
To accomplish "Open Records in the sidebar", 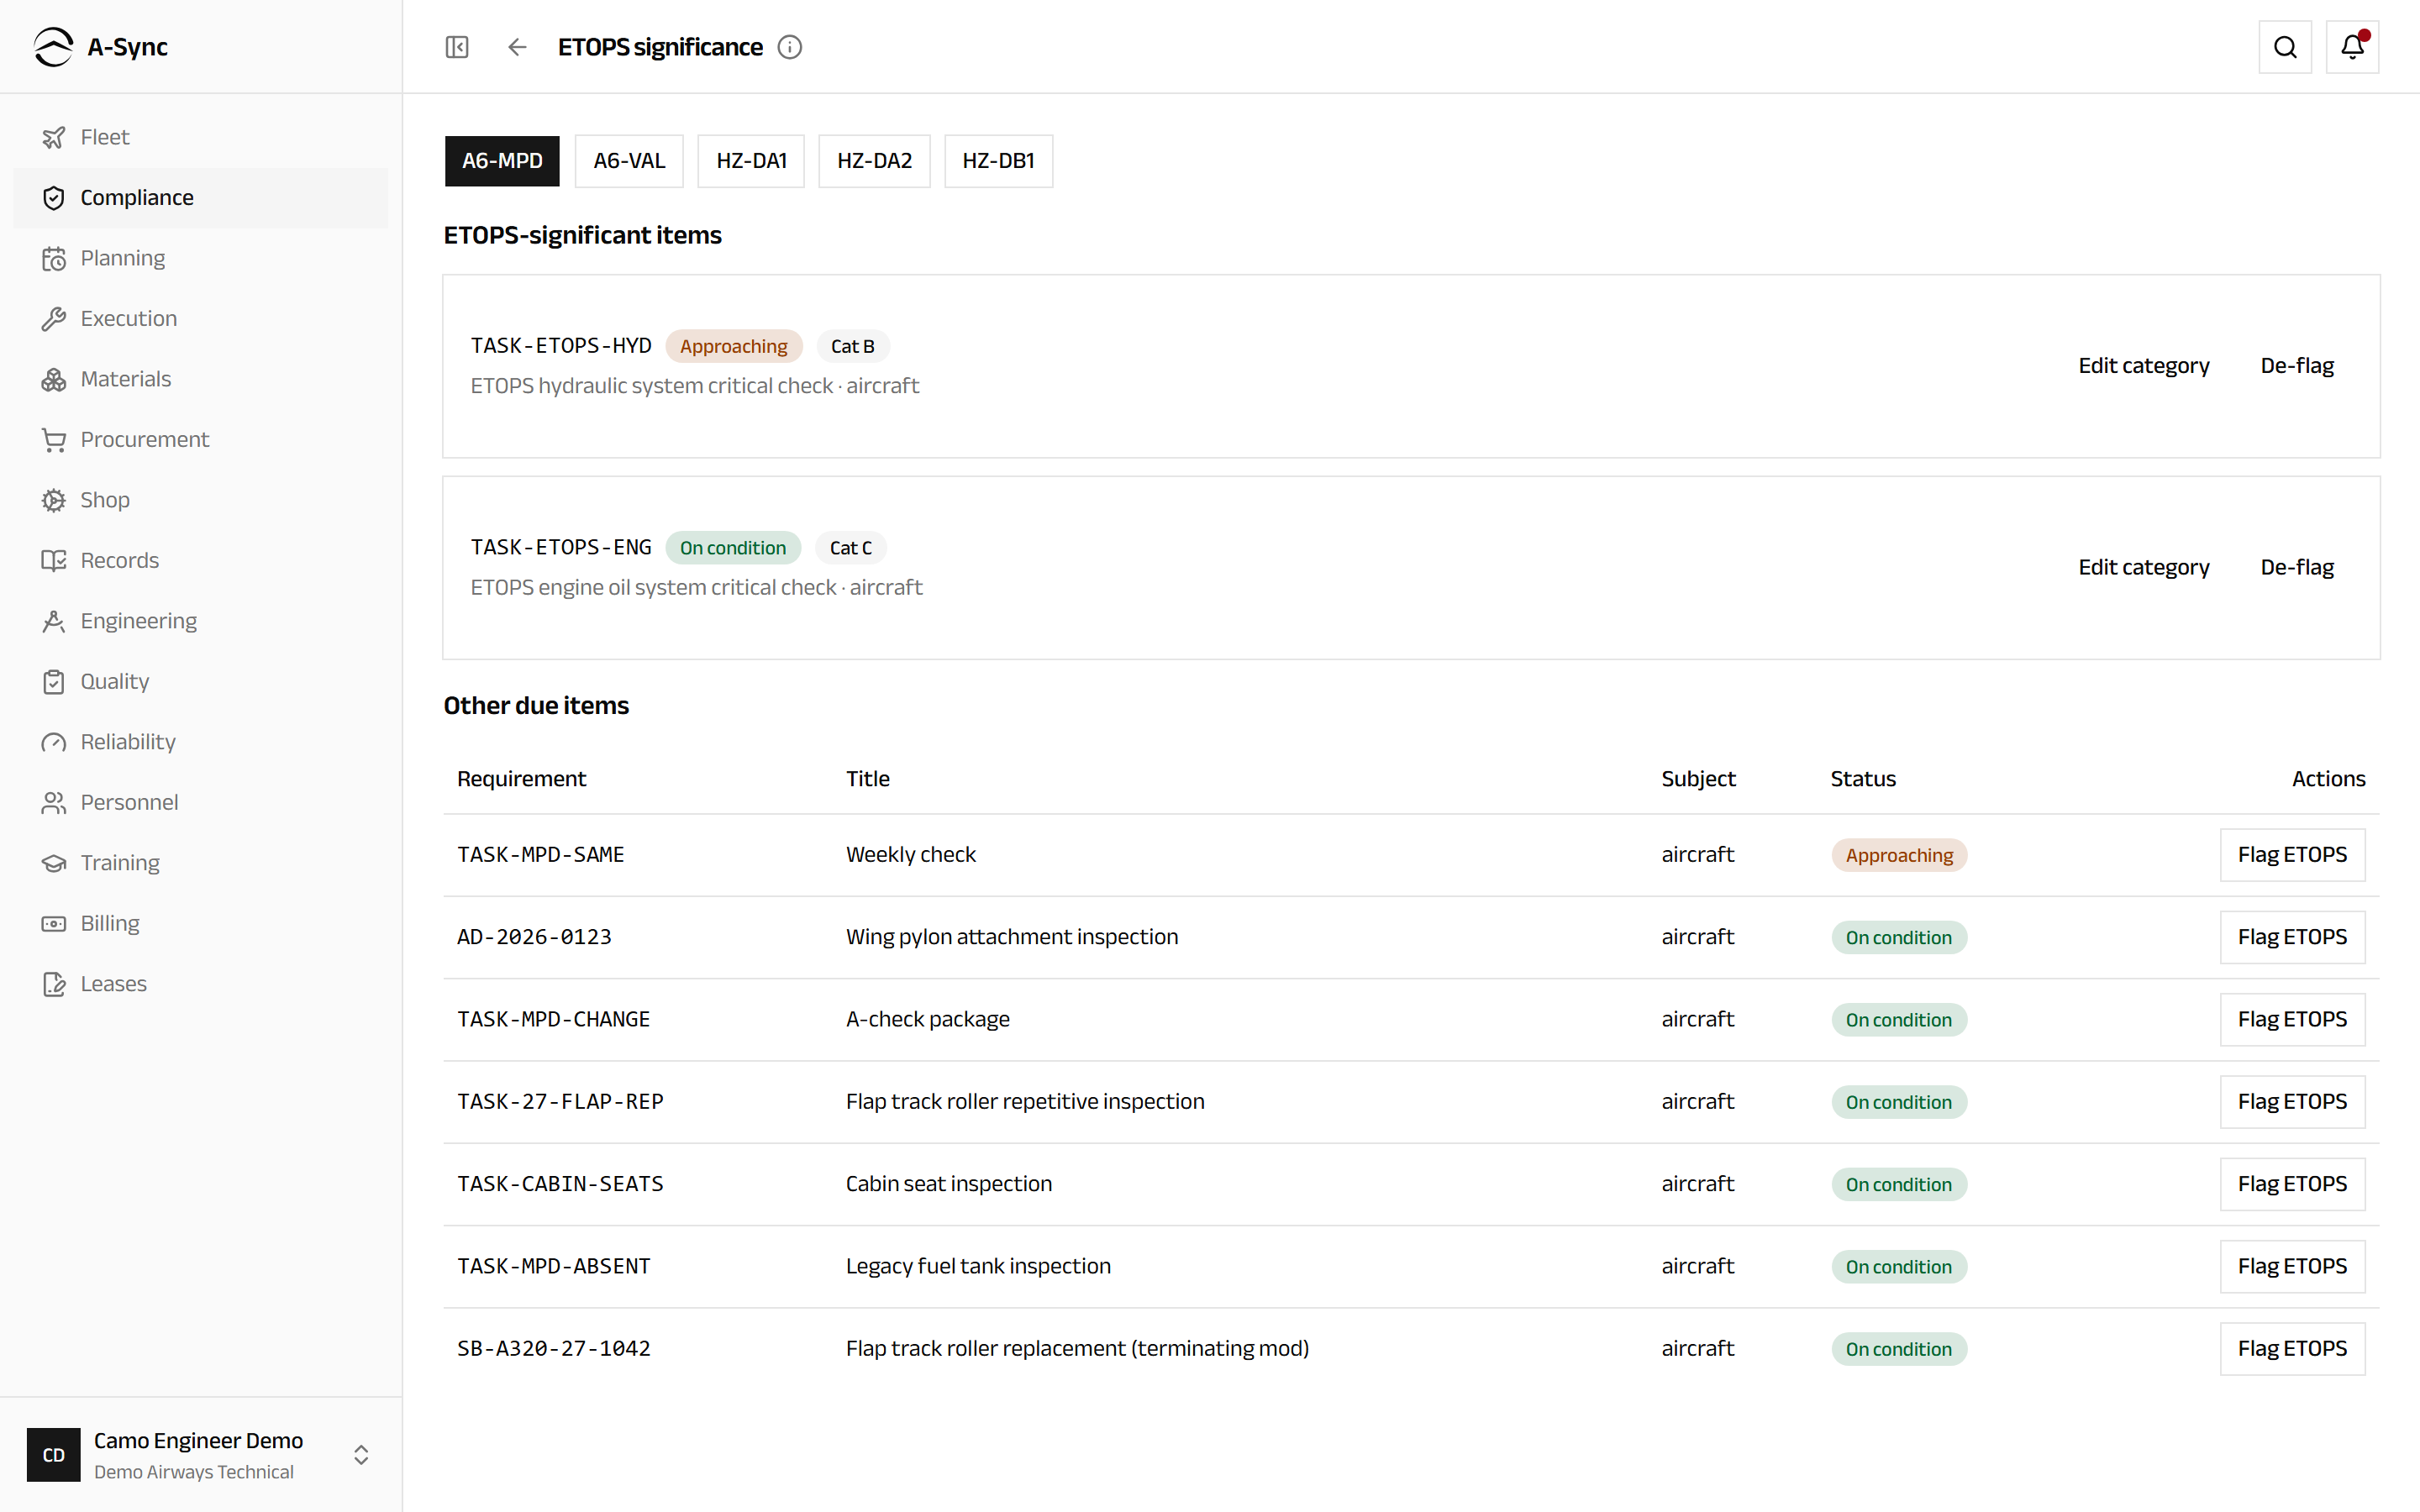I will click(x=201, y=561).
